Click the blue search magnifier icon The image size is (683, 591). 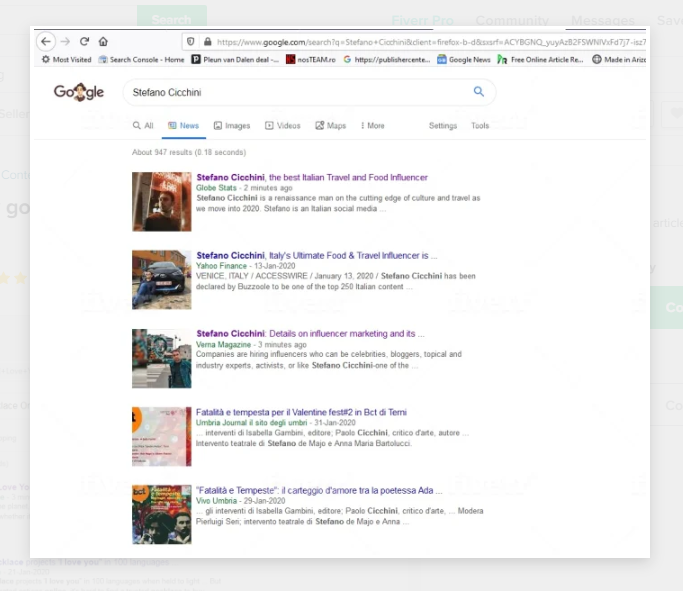pyautogui.click(x=479, y=92)
